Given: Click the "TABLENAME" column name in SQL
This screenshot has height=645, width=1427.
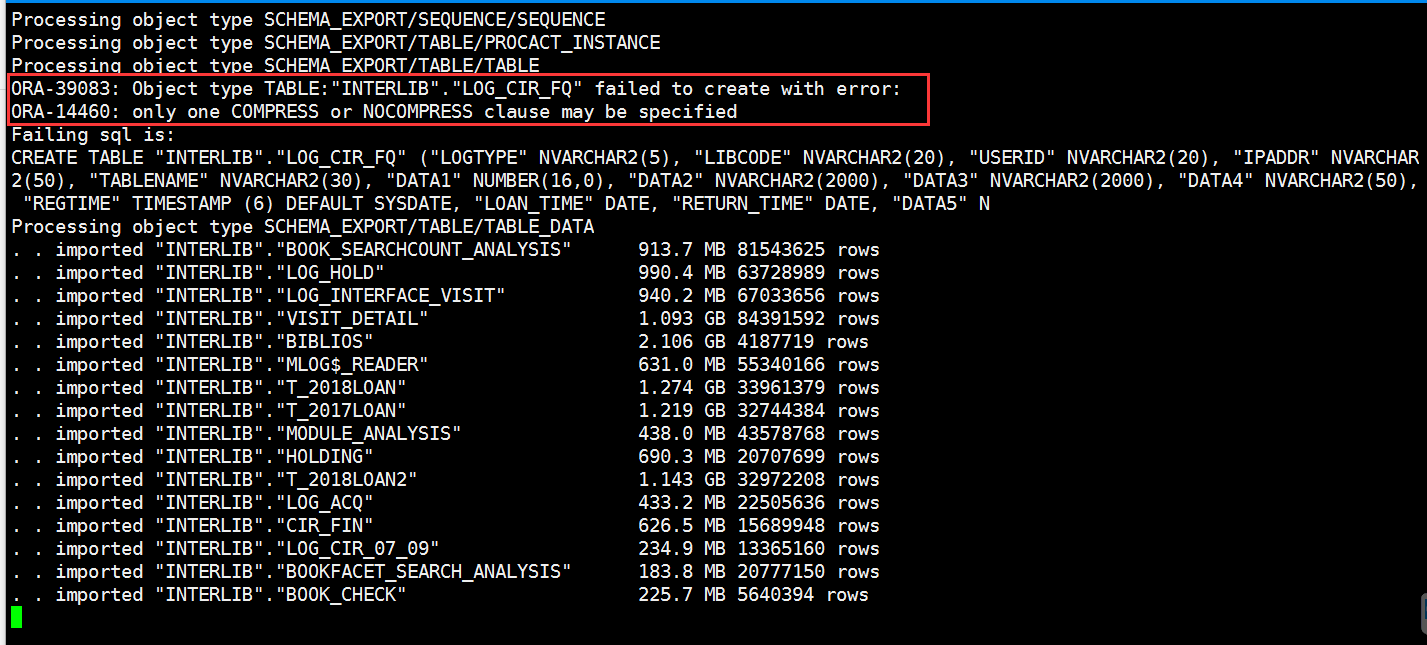Looking at the screenshot, I should pyautogui.click(x=148, y=181).
